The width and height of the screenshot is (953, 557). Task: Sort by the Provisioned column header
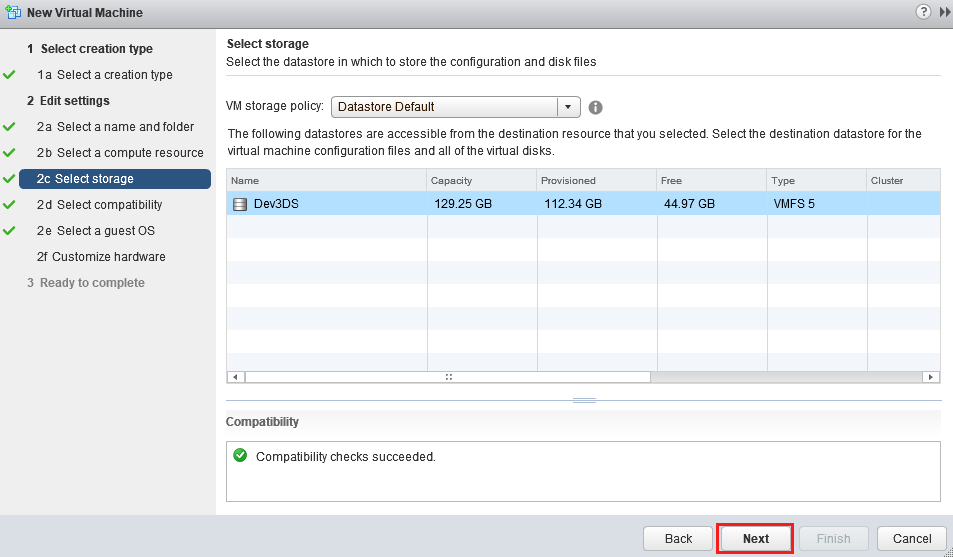(x=597, y=181)
